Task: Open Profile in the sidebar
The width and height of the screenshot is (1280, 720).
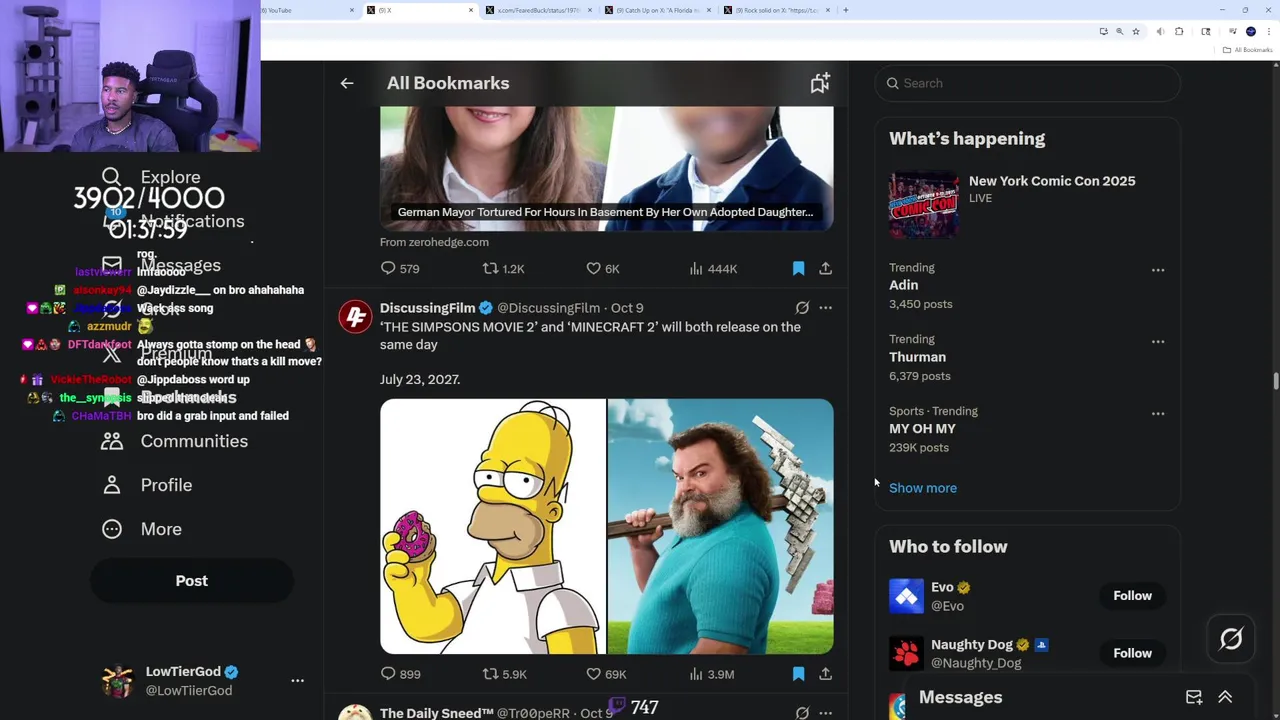Action: coord(146,485)
